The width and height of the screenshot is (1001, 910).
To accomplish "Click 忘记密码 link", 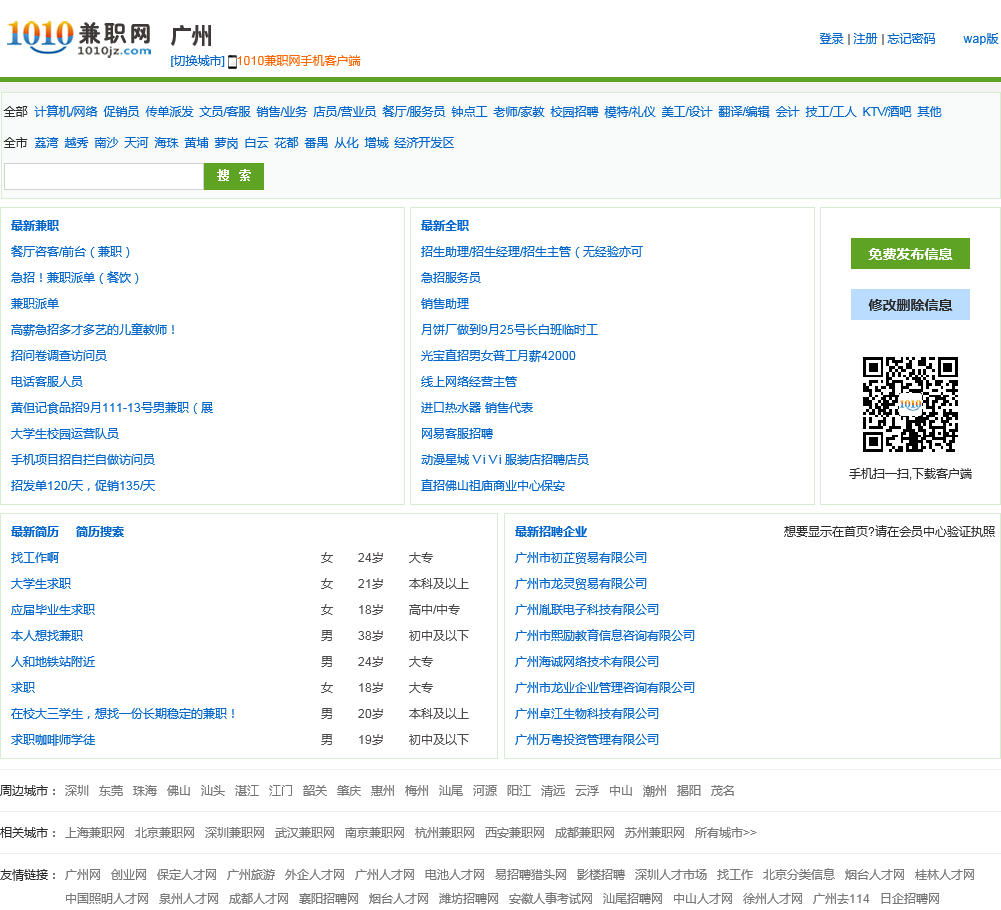I will 911,39.
